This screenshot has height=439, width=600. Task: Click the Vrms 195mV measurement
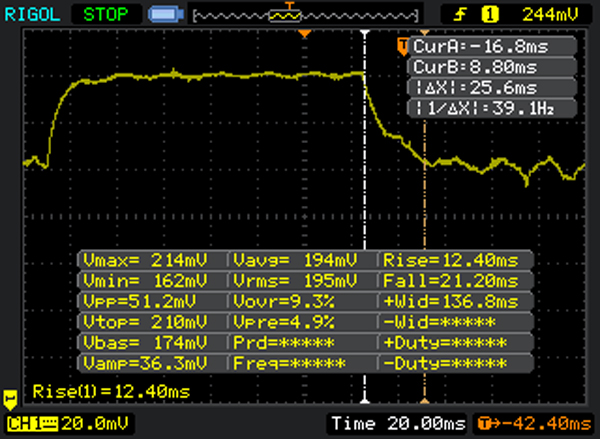(x=295, y=281)
